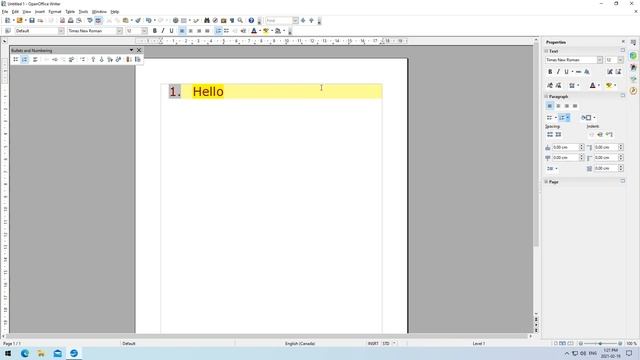The image size is (640, 360).
Task: Click the Styles and Formatting icon left of Default
Action: (x=8, y=31)
